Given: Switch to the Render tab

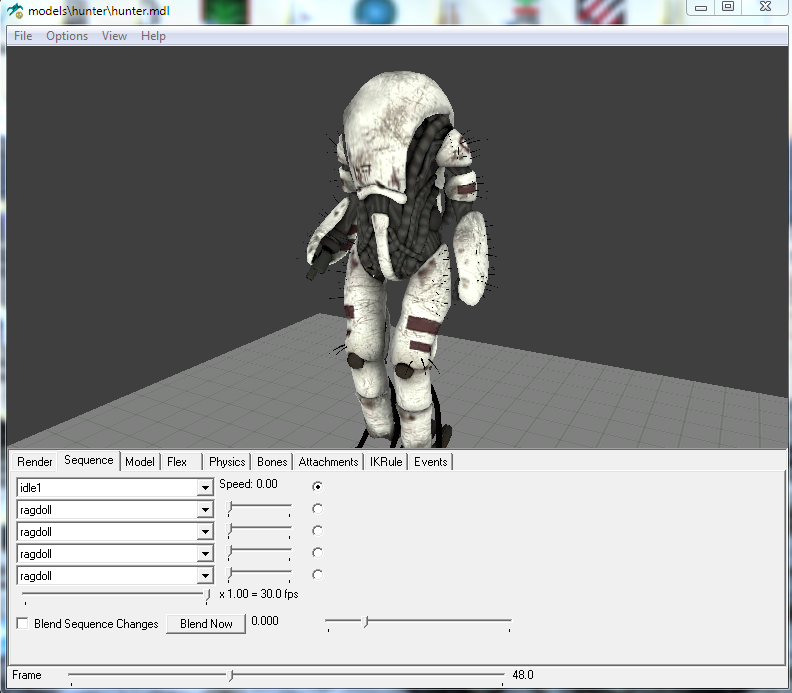Looking at the screenshot, I should [34, 462].
